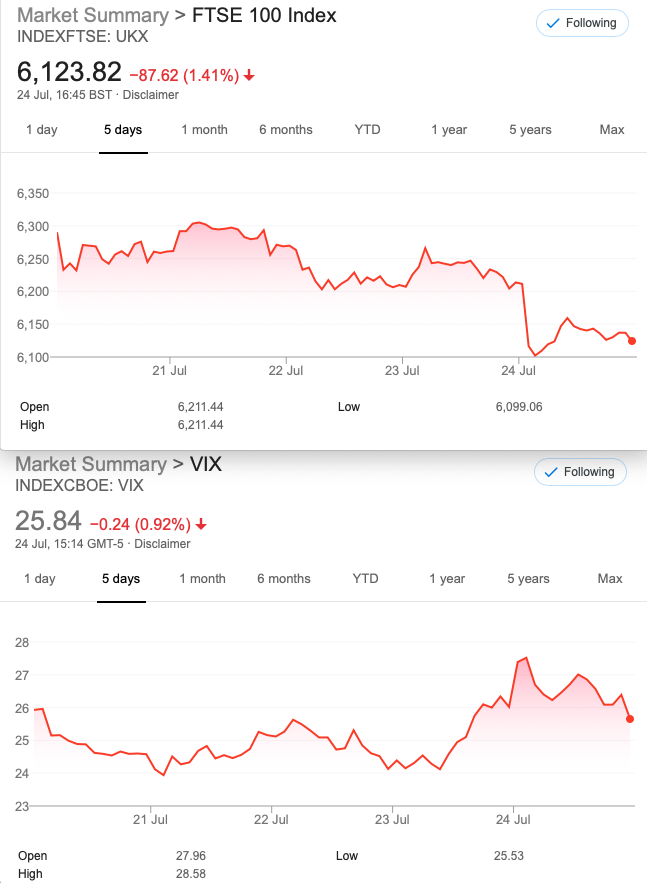
Task: Toggle the FTSE 100 Following button
Action: 582,23
